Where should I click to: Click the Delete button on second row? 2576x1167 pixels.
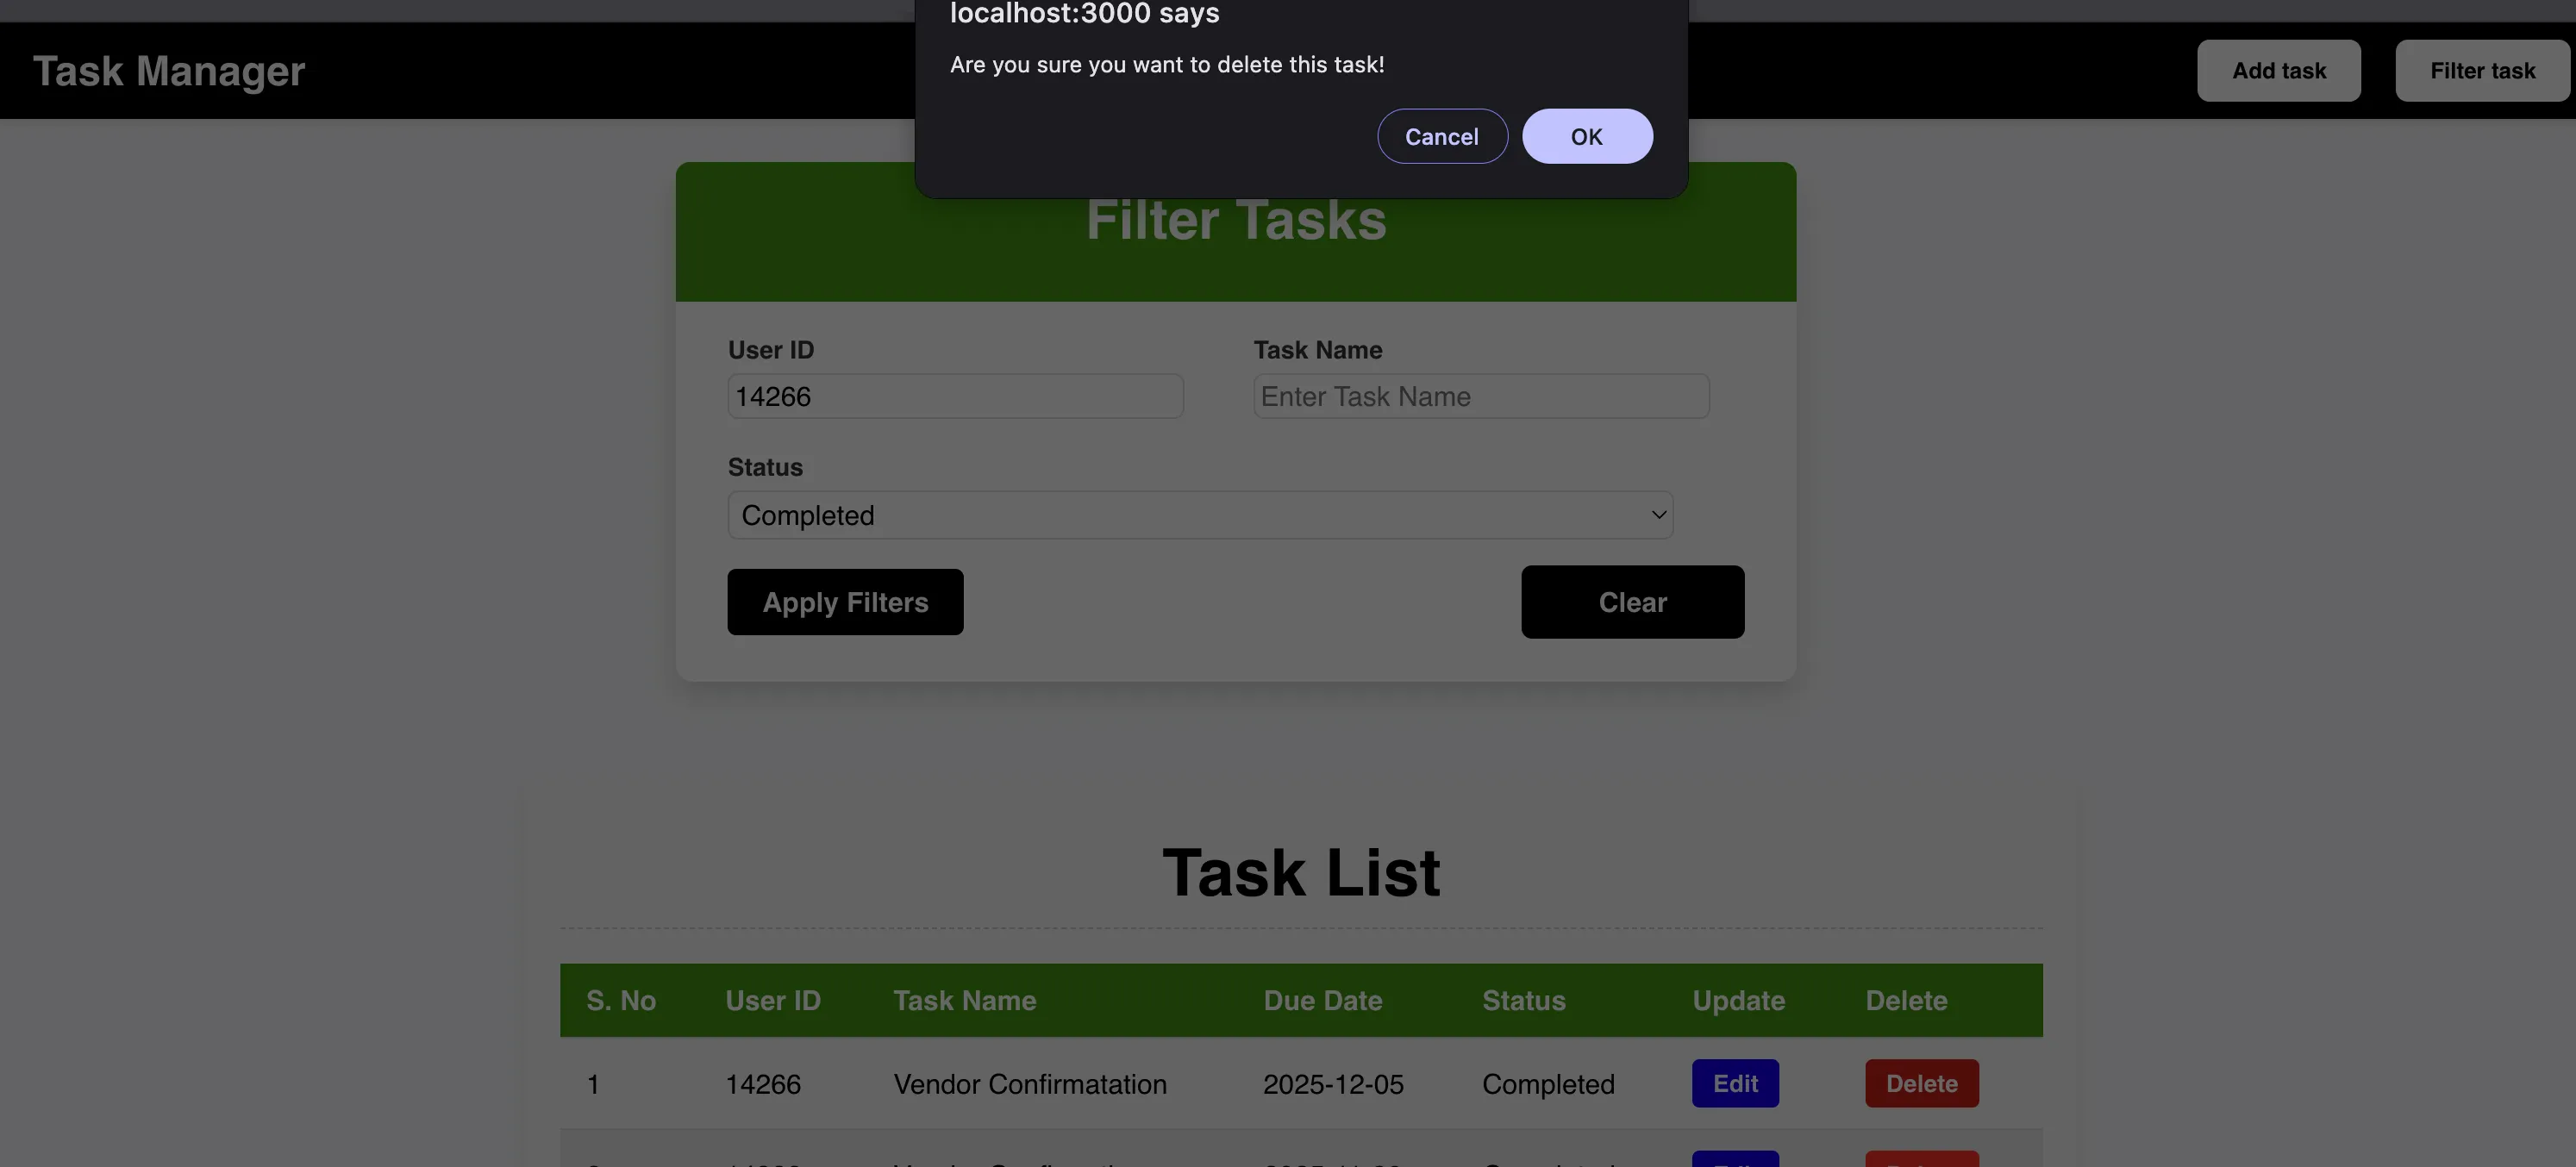pyautogui.click(x=1921, y=1160)
